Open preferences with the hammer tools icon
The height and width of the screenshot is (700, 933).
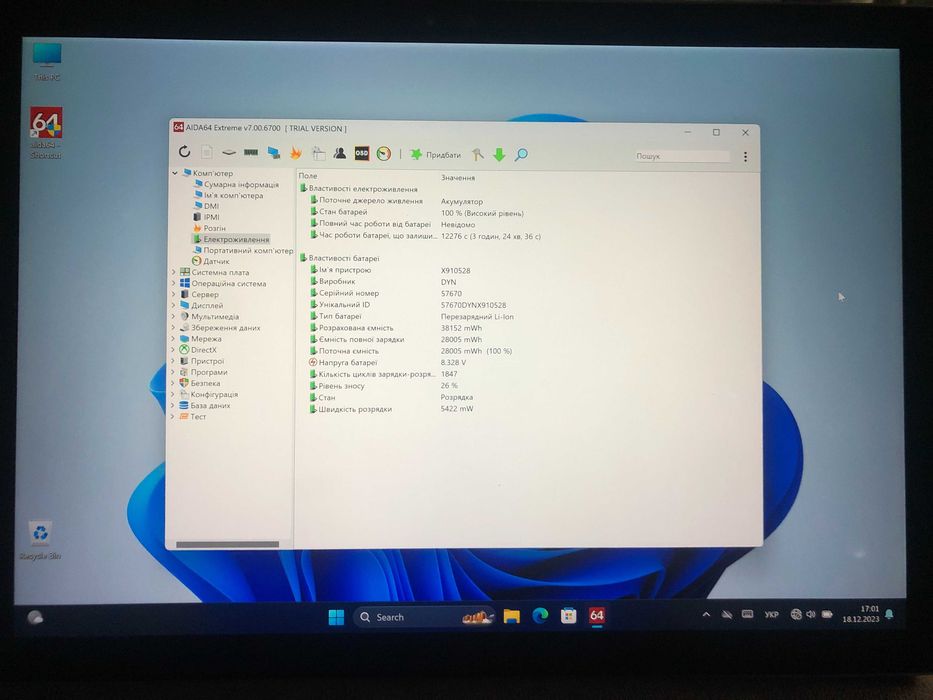tap(477, 155)
